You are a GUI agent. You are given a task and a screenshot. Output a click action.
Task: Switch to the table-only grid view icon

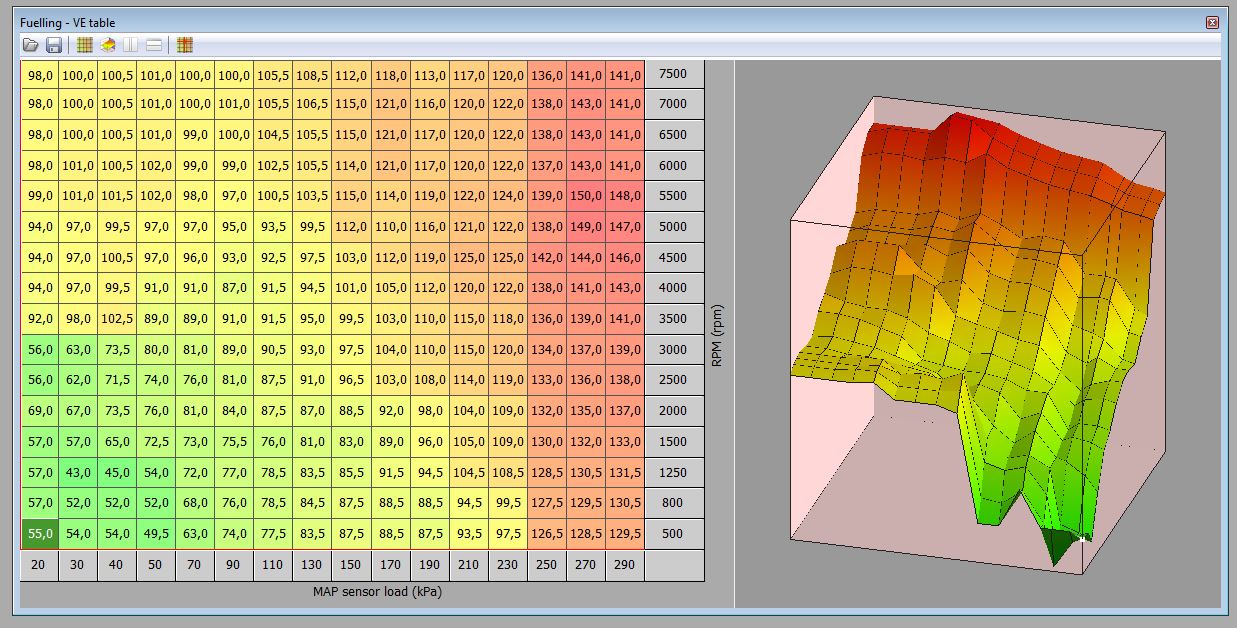point(85,45)
